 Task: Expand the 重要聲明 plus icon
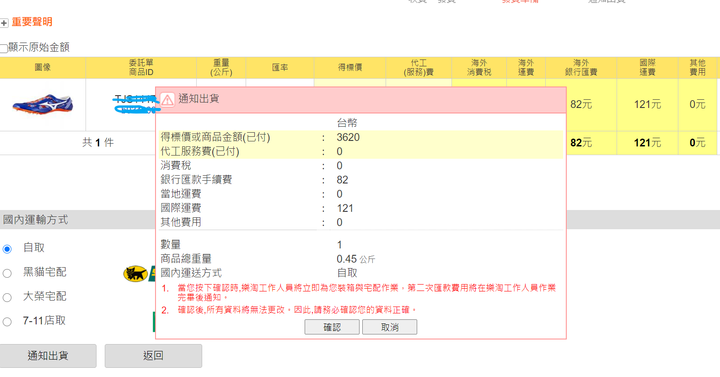coord(4,23)
